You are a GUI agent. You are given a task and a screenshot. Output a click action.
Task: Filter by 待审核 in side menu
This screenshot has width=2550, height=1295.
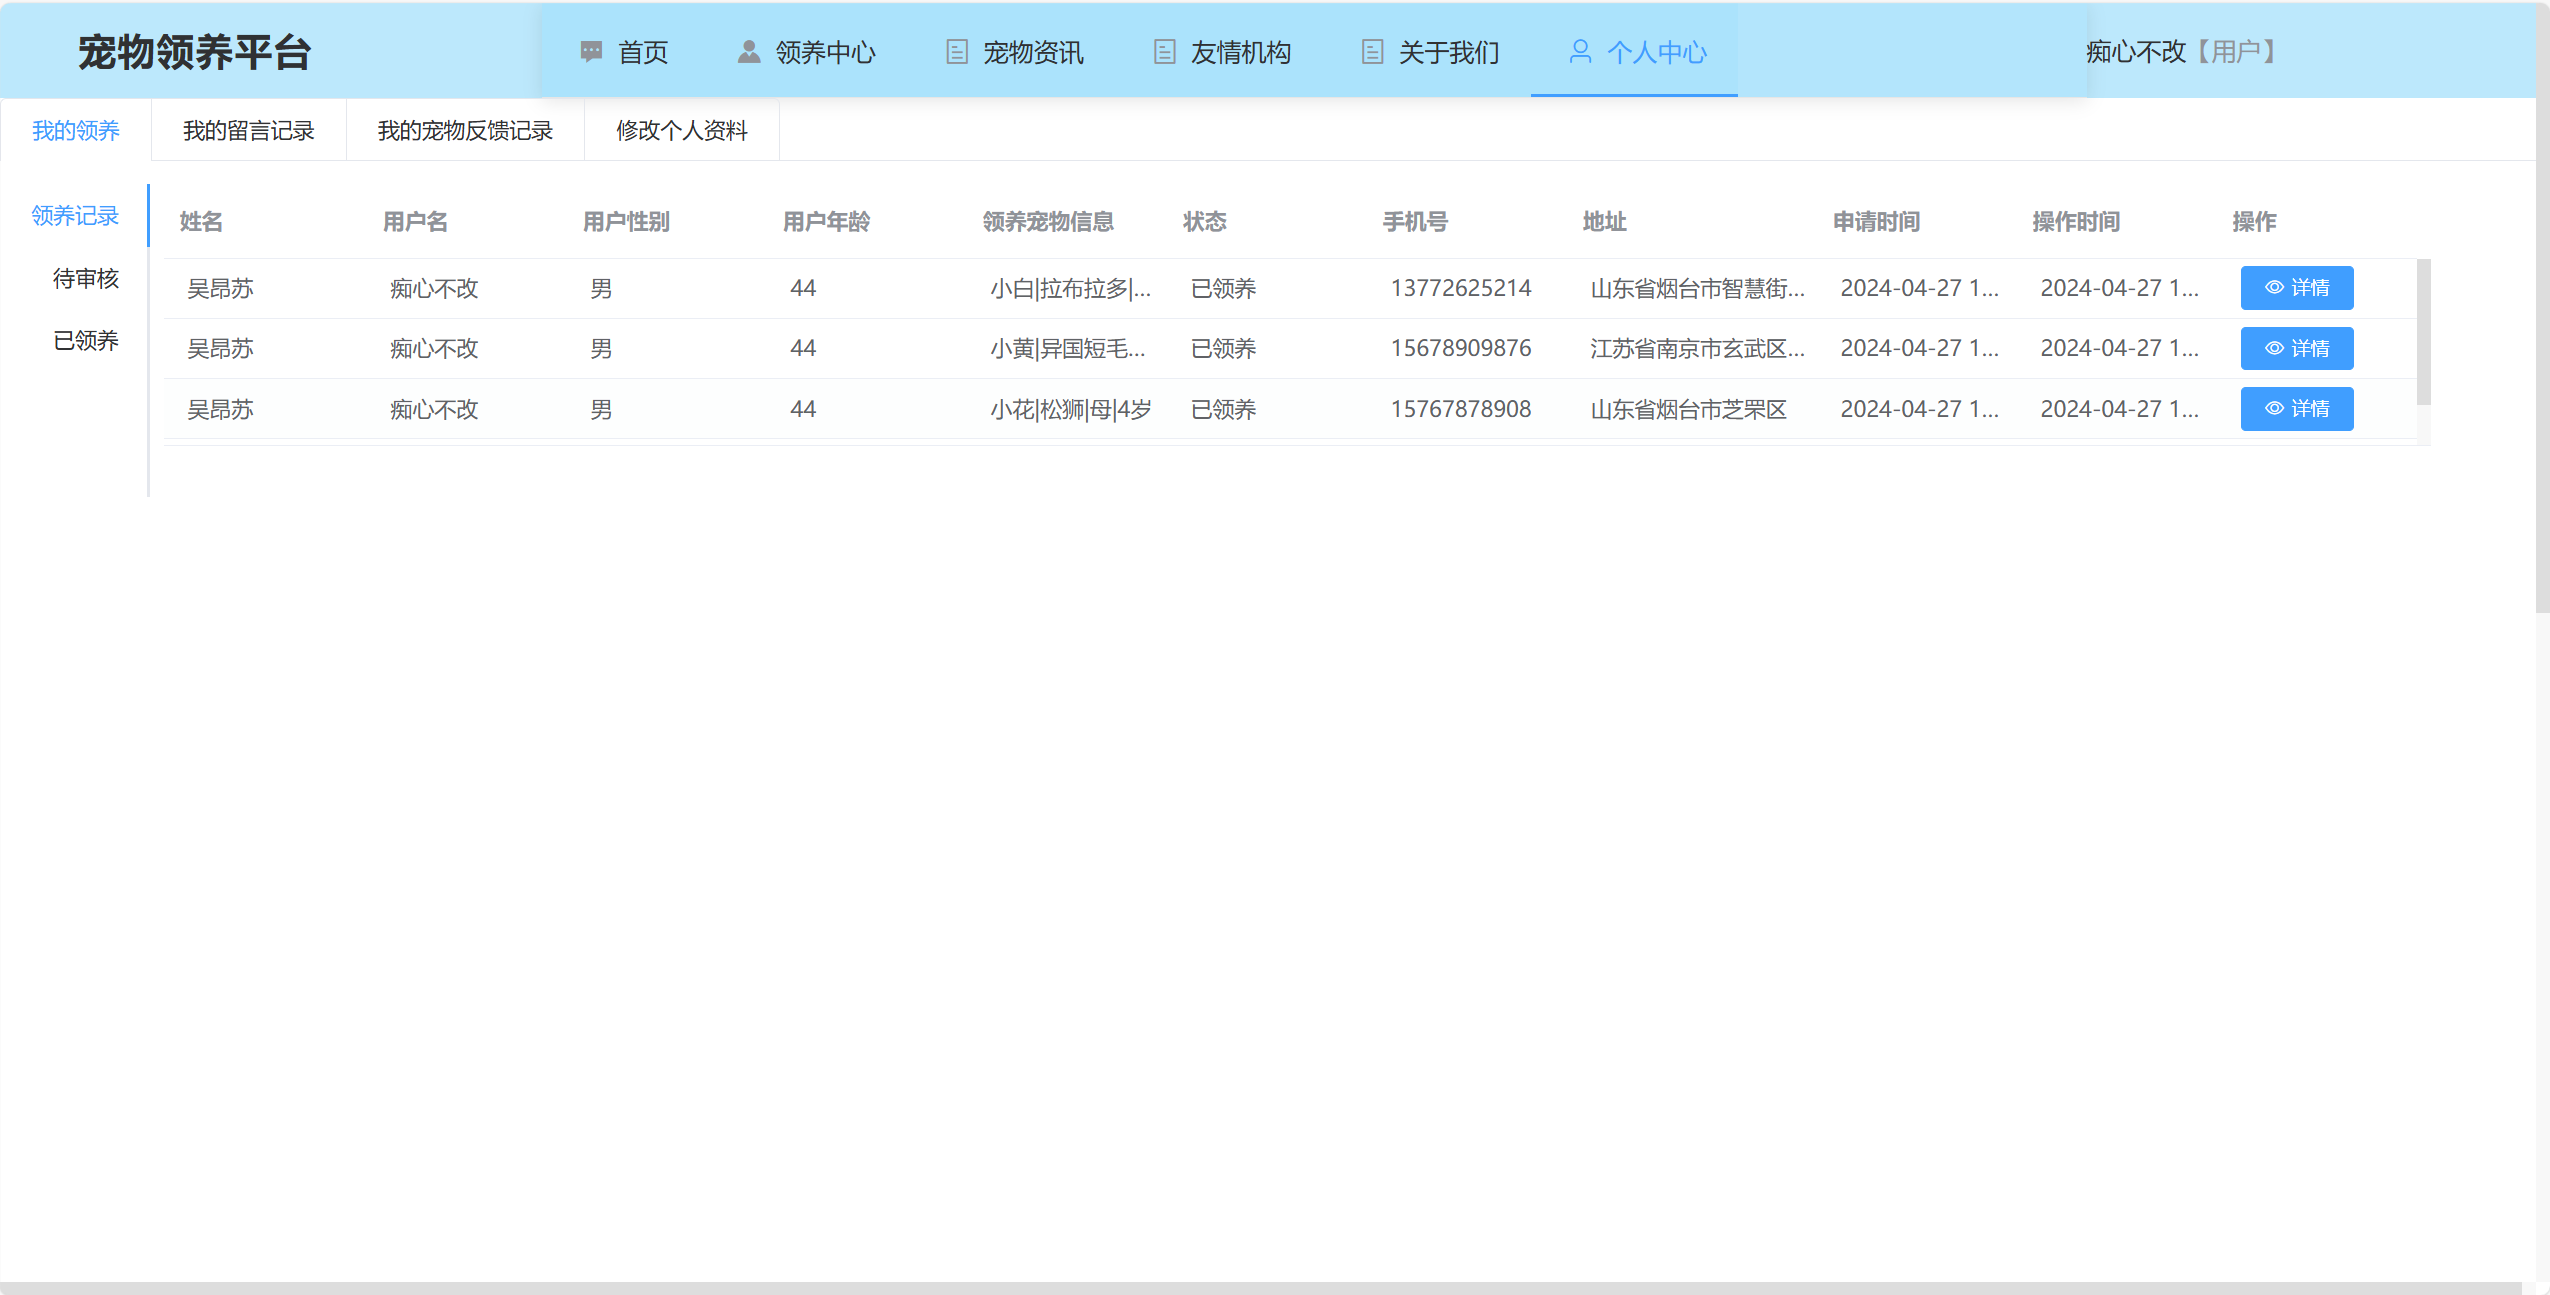(x=86, y=278)
